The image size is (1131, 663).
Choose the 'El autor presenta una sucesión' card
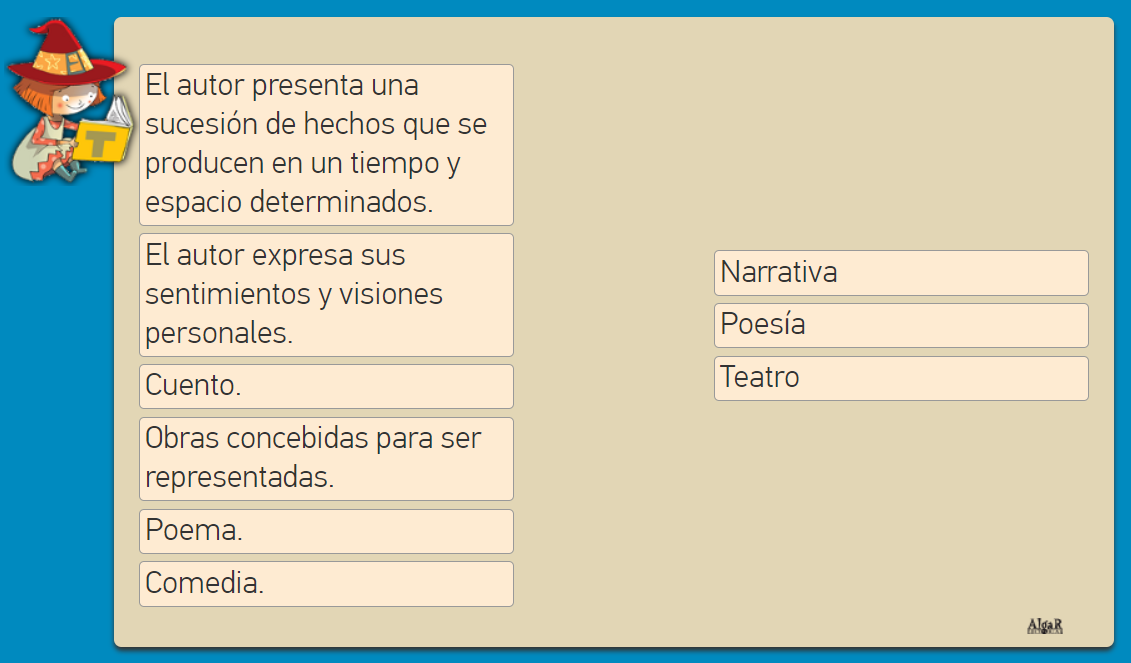coord(326,145)
